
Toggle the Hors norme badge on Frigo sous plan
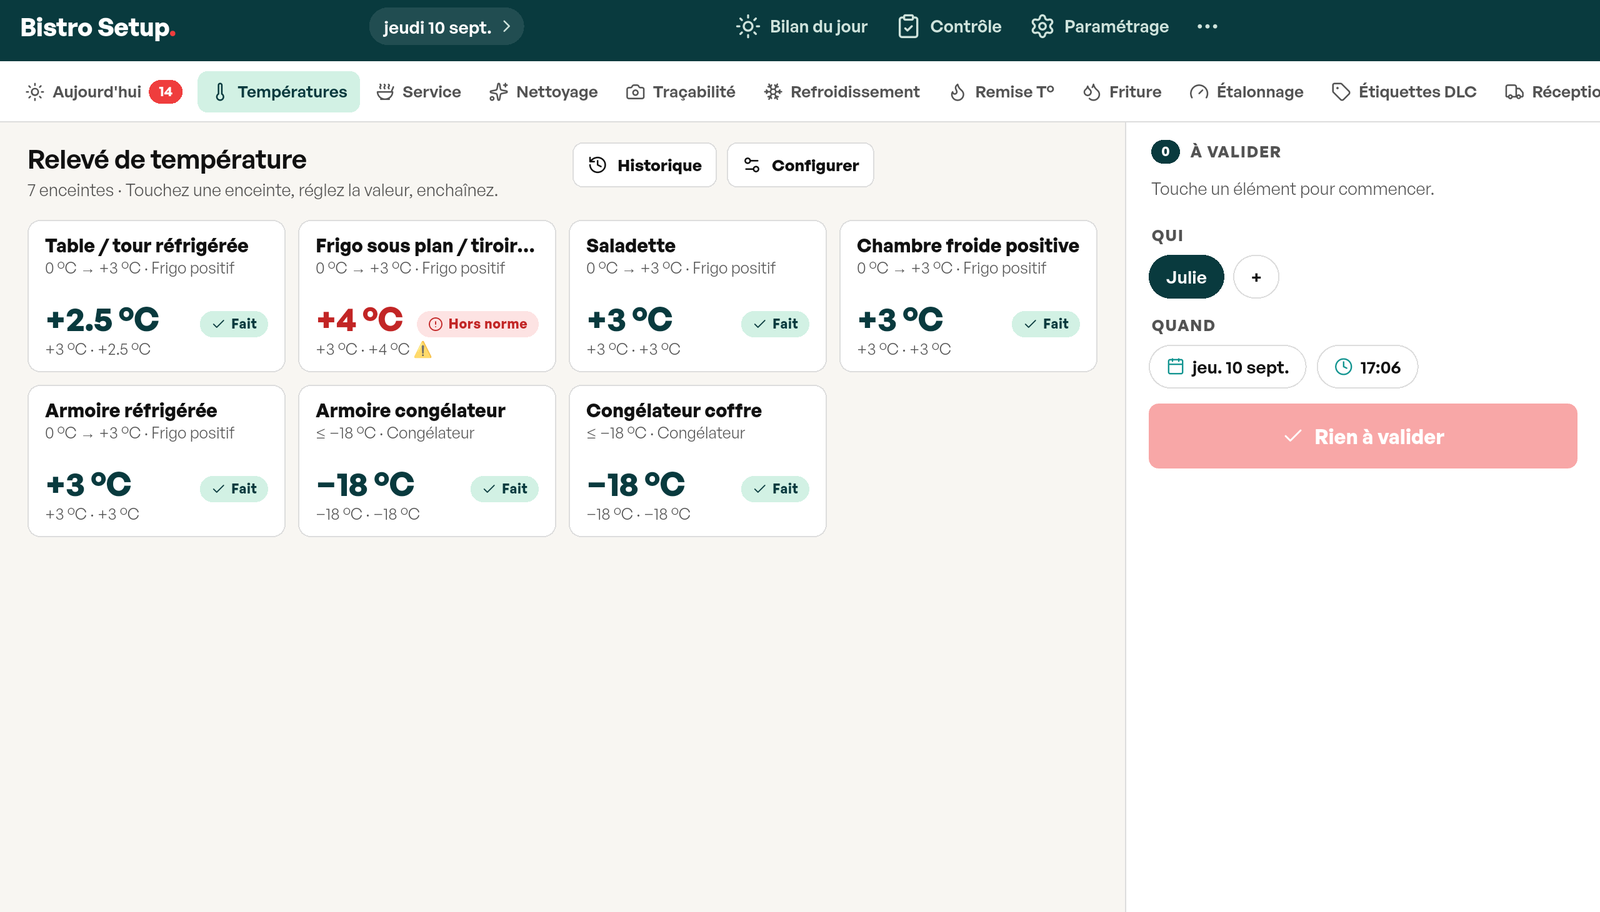click(478, 324)
